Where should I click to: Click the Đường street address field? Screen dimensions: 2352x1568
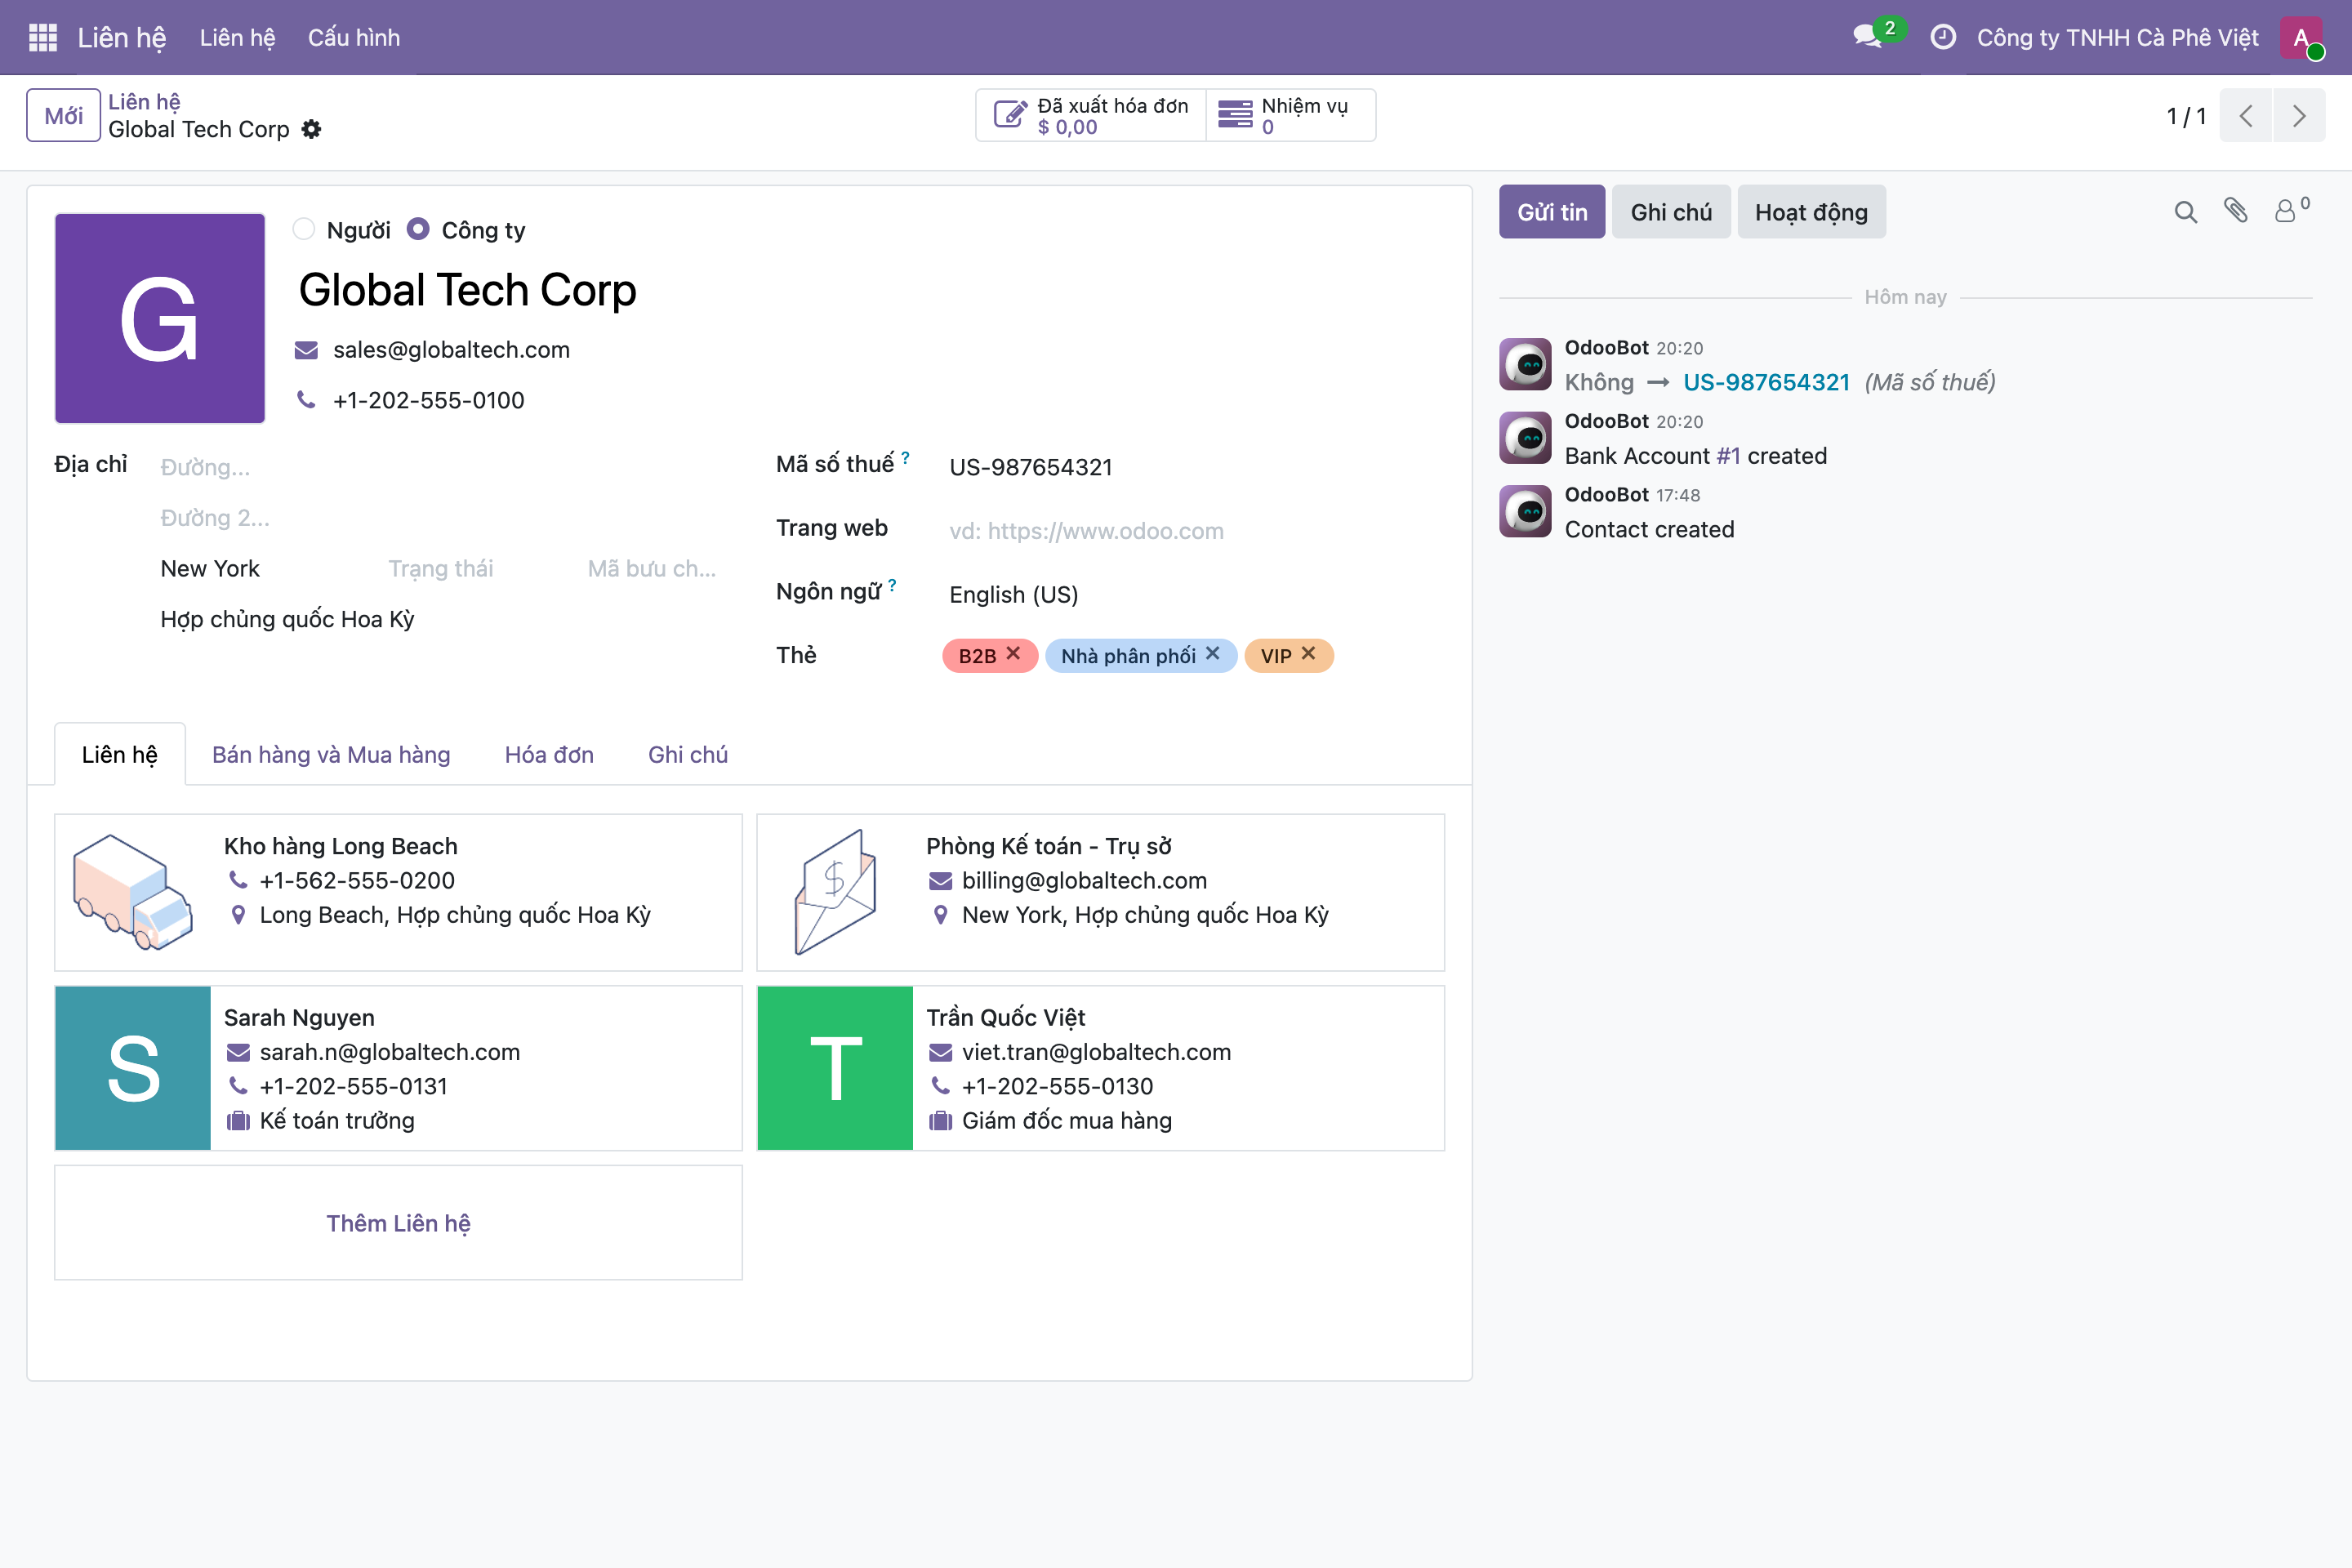coord(440,467)
